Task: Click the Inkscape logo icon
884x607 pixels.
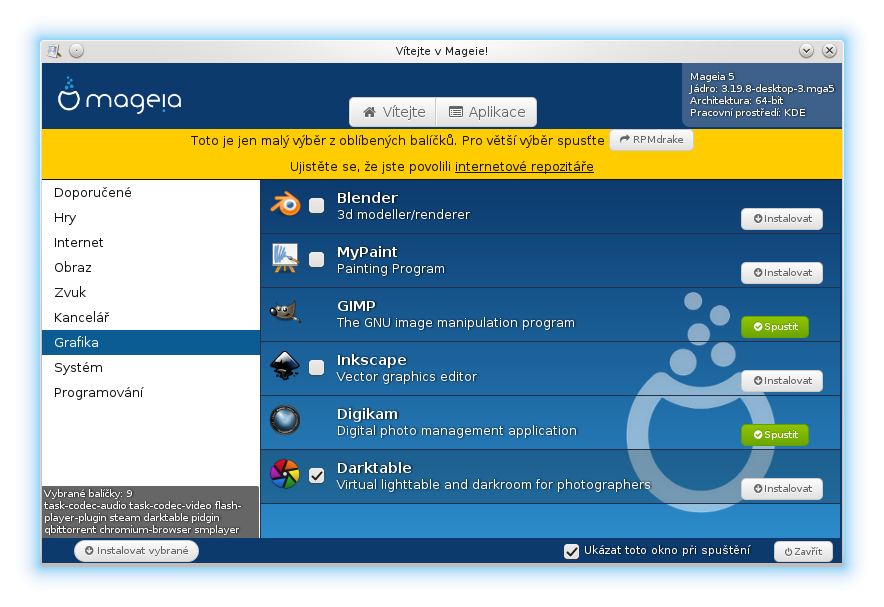Action: coord(285,366)
